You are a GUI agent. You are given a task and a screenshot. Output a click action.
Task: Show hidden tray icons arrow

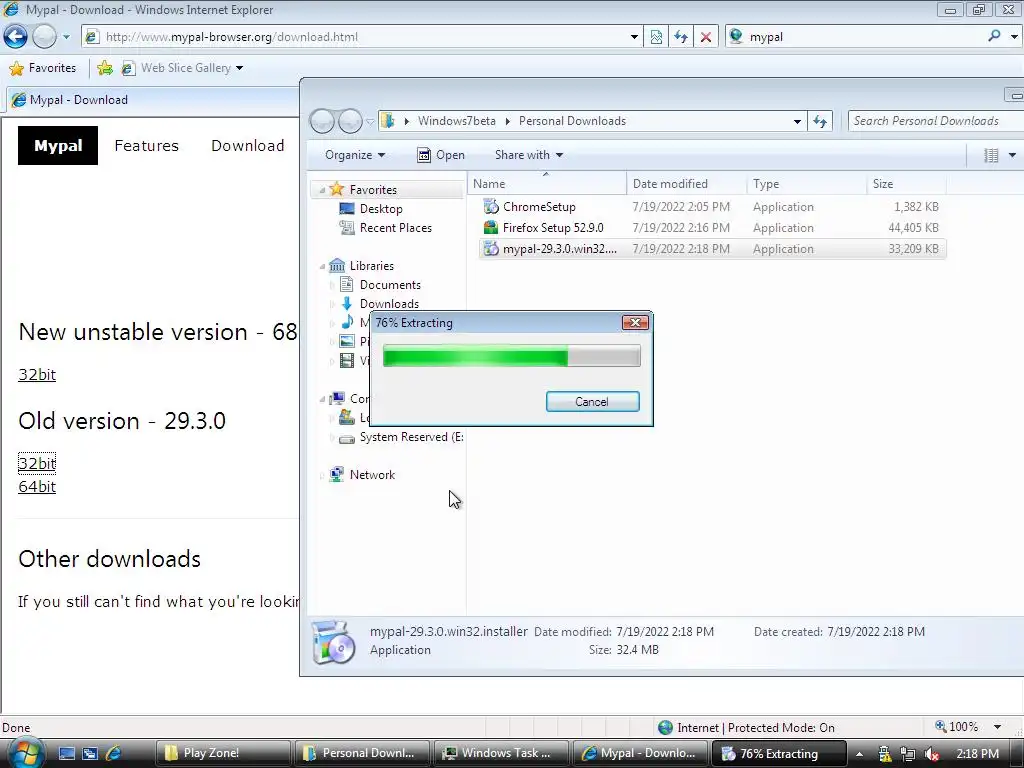click(x=859, y=754)
